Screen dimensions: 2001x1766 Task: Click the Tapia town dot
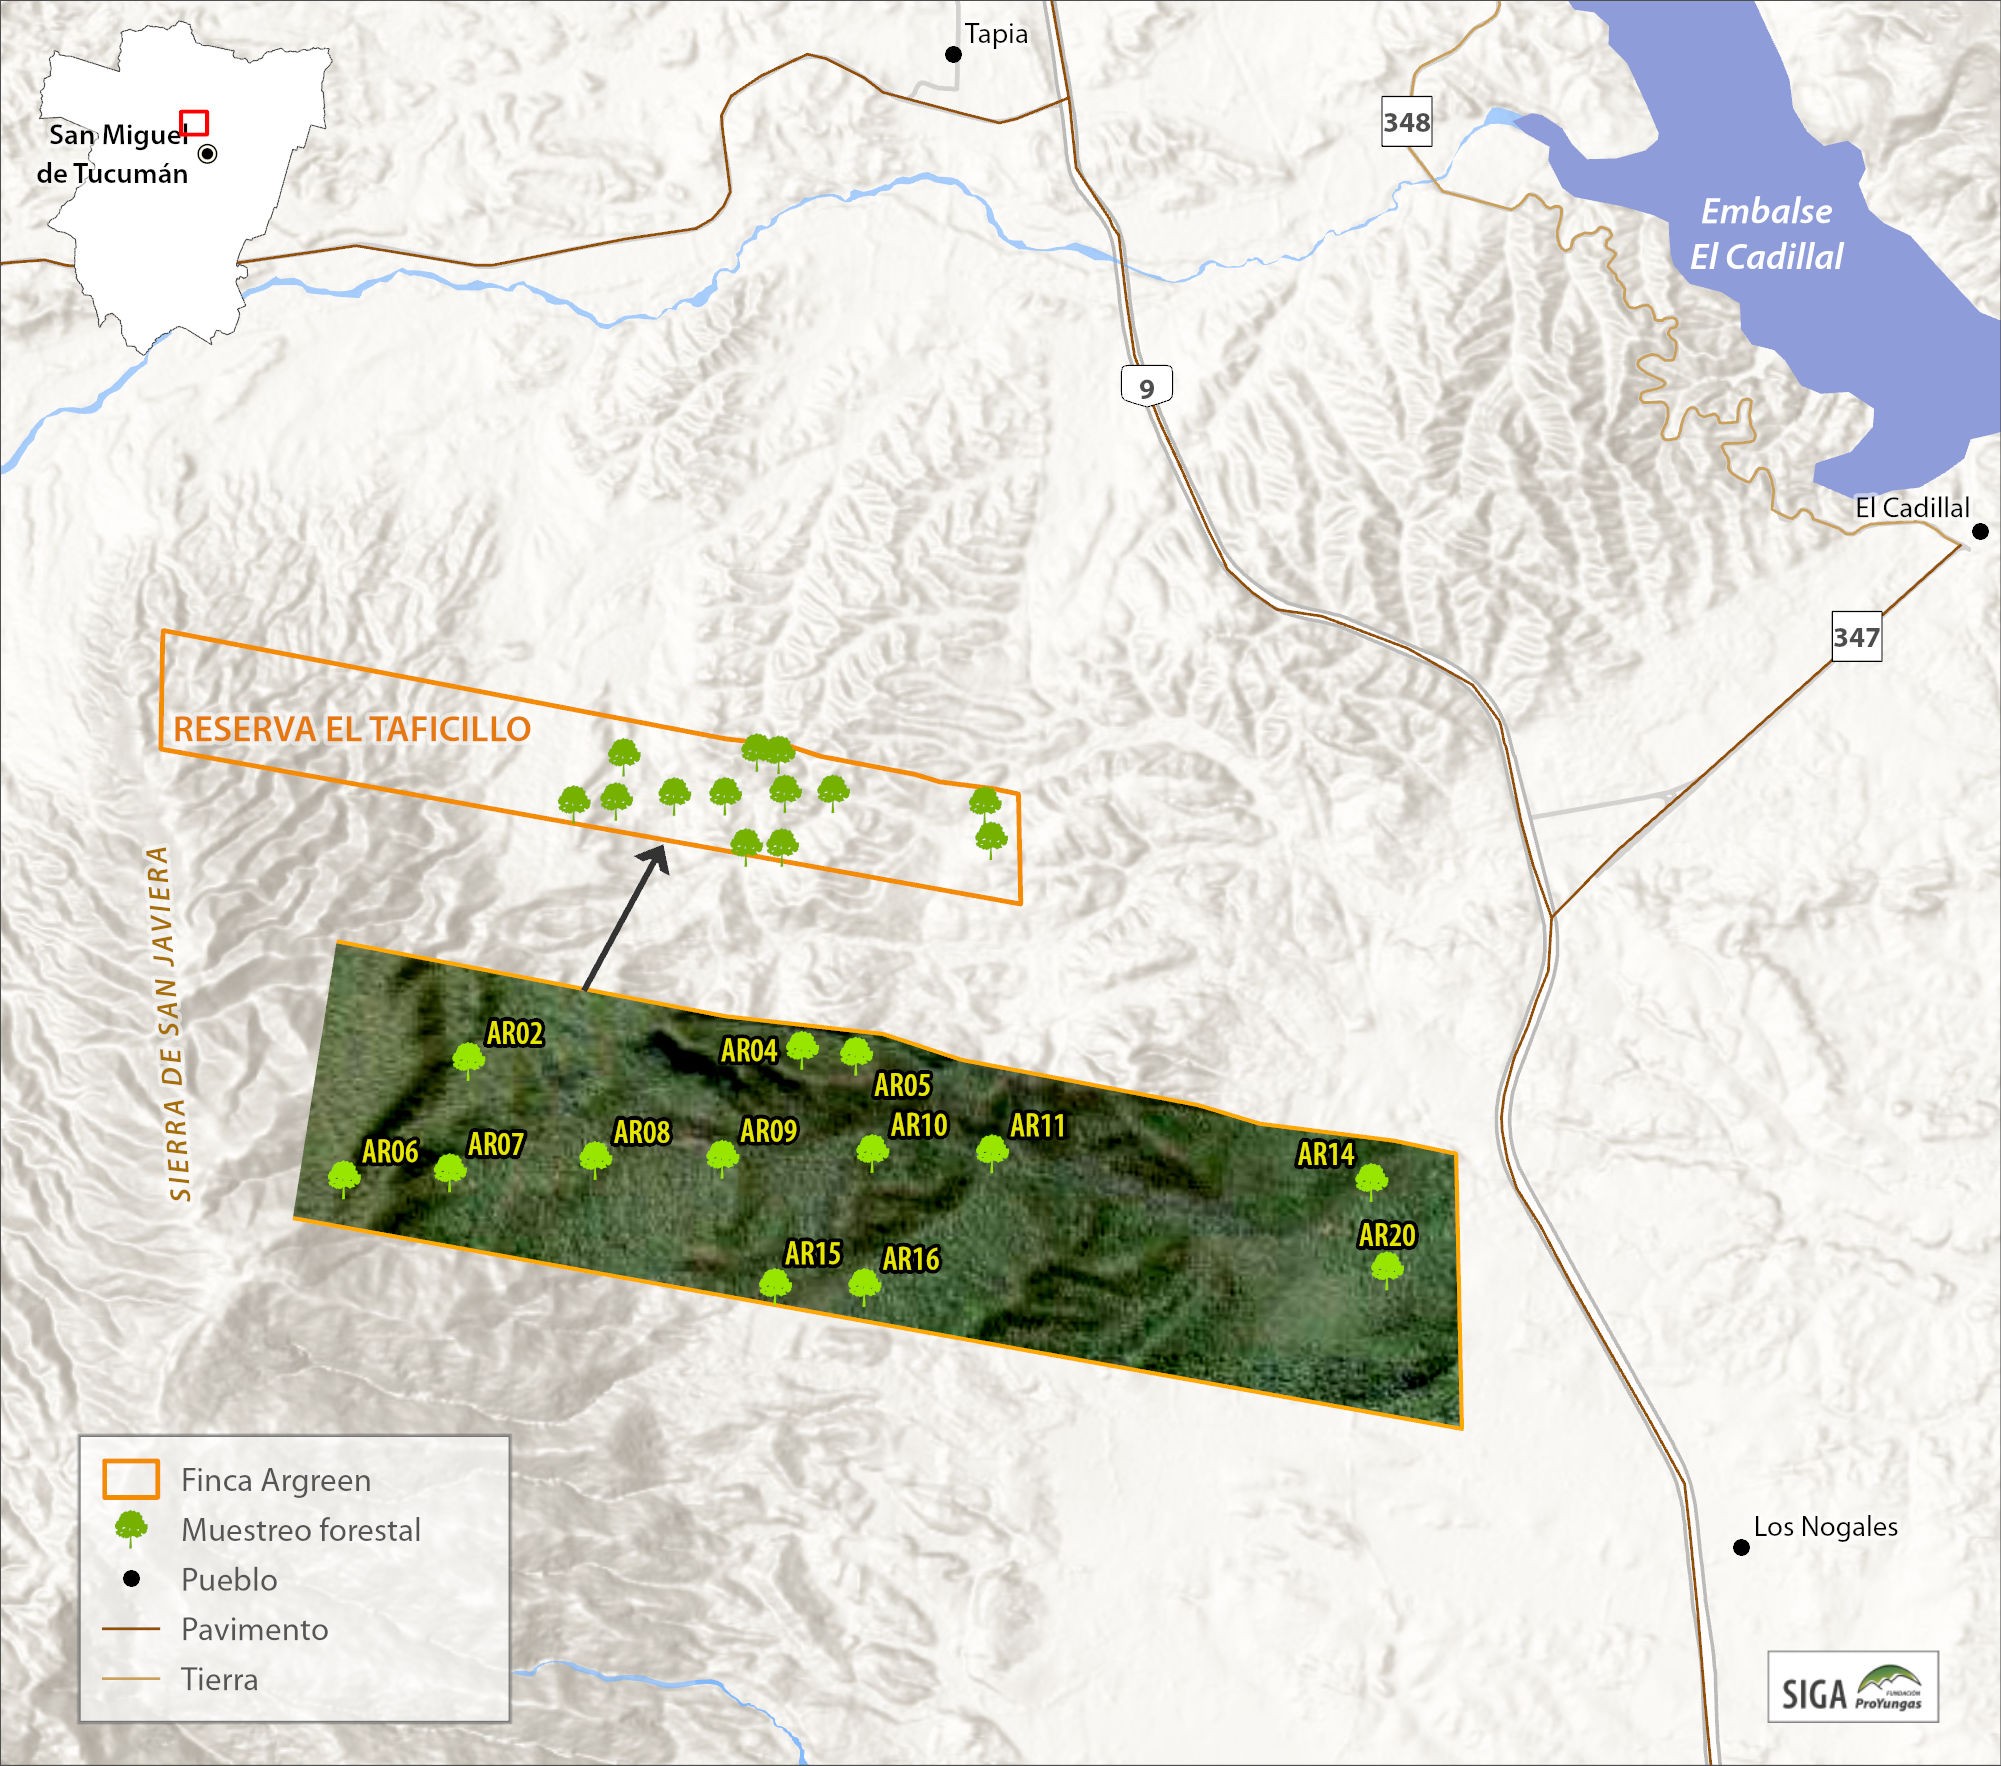(x=953, y=54)
